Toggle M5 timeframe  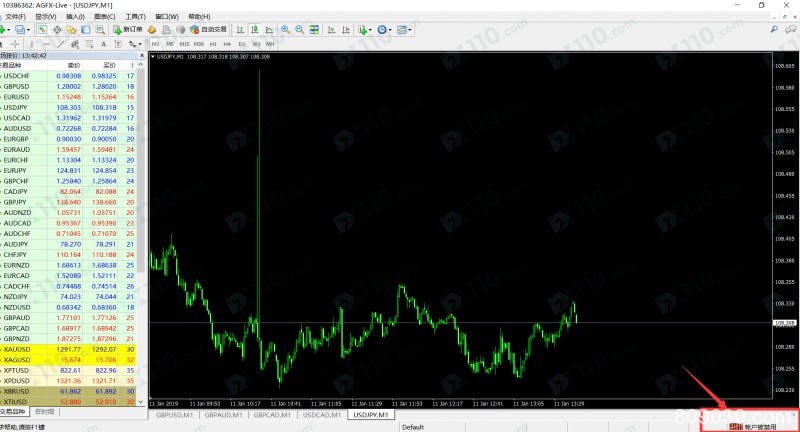tap(169, 44)
